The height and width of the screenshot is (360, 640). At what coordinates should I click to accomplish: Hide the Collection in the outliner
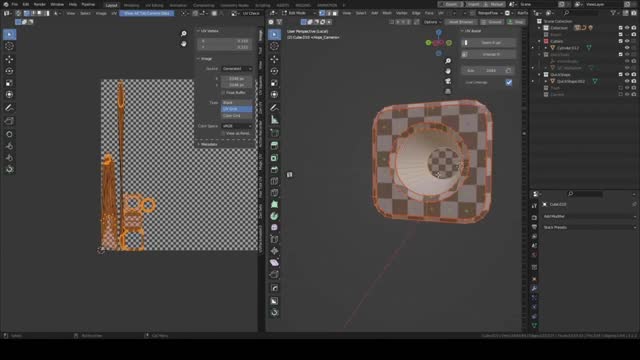pos(627,28)
